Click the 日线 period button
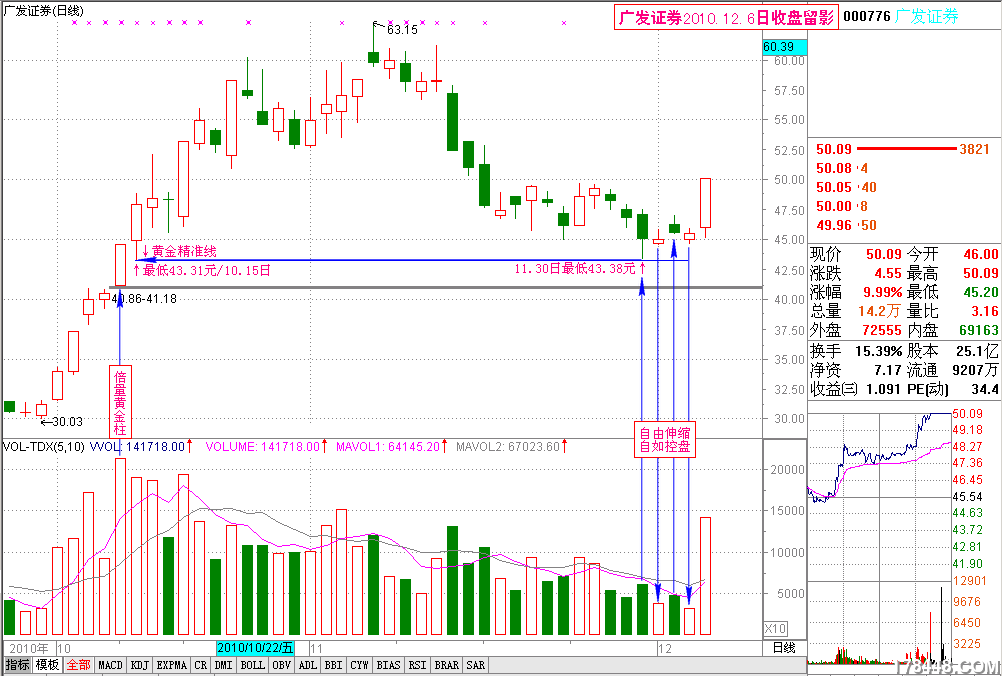The width and height of the screenshot is (1002, 676). coord(784,648)
